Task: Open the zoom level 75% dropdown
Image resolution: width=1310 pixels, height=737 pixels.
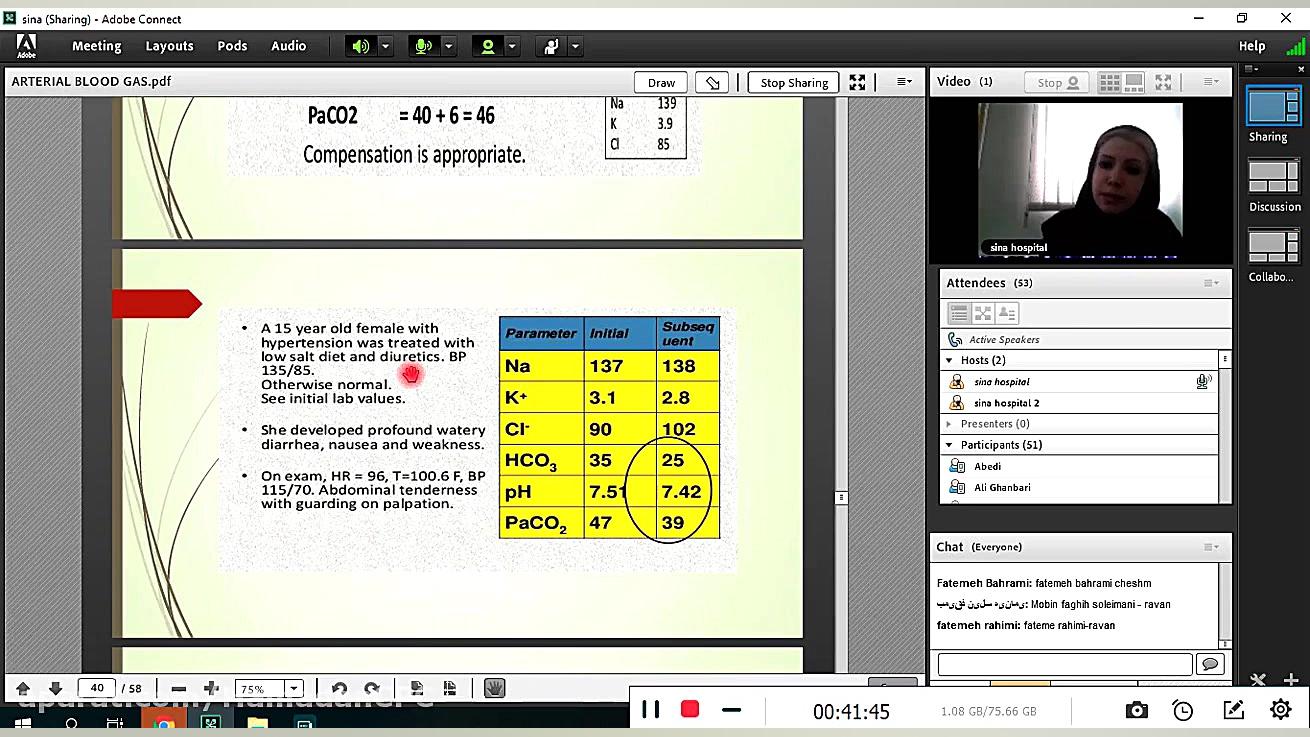Action: coord(294,688)
